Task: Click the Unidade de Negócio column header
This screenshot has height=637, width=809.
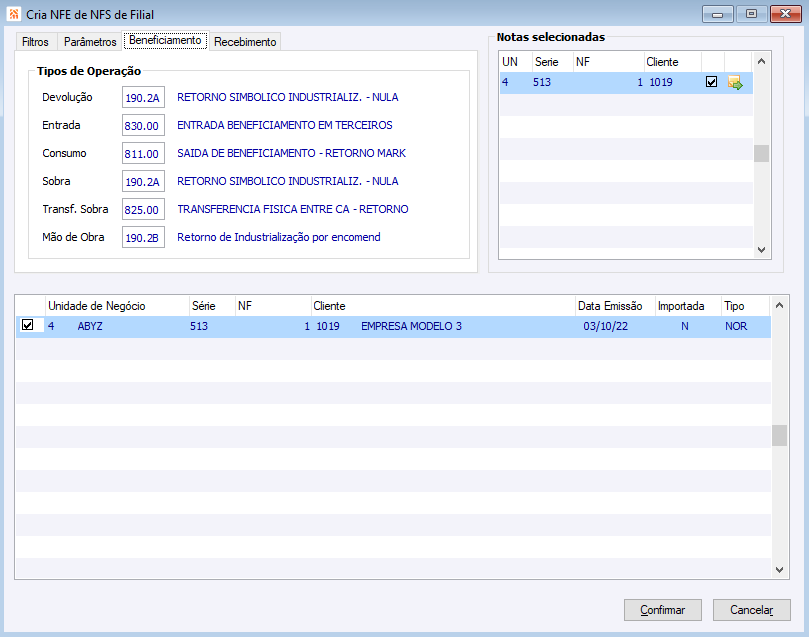Action: 118,306
